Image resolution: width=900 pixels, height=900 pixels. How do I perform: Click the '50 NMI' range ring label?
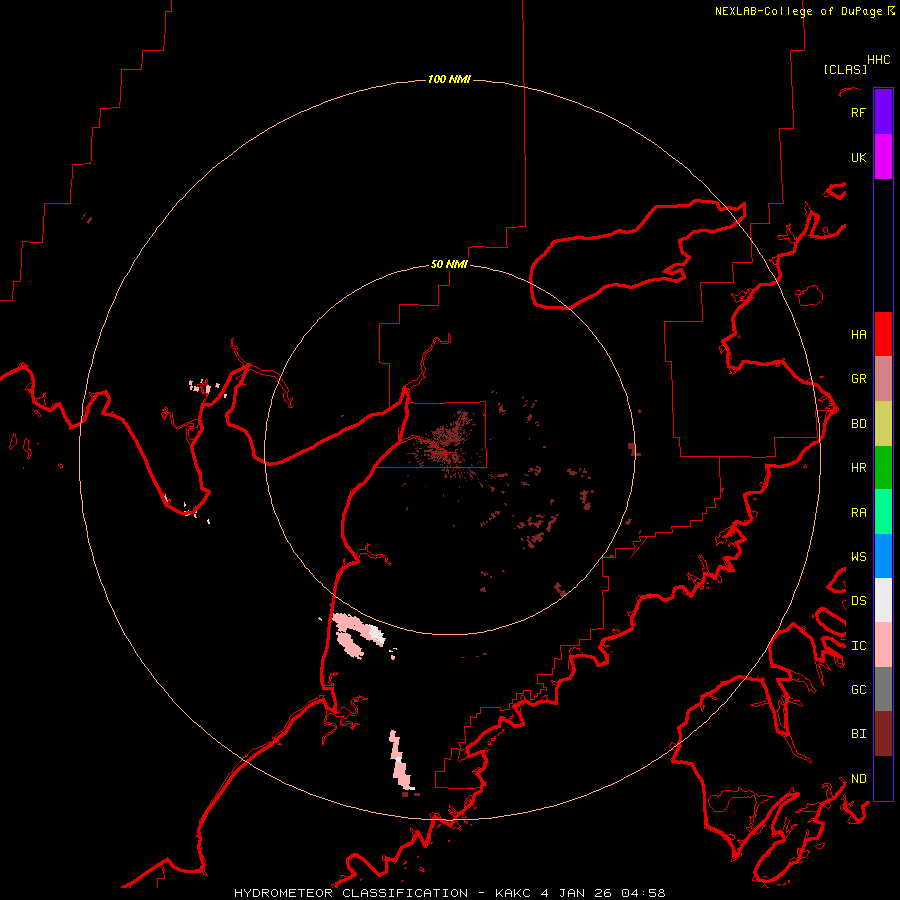[x=449, y=264]
